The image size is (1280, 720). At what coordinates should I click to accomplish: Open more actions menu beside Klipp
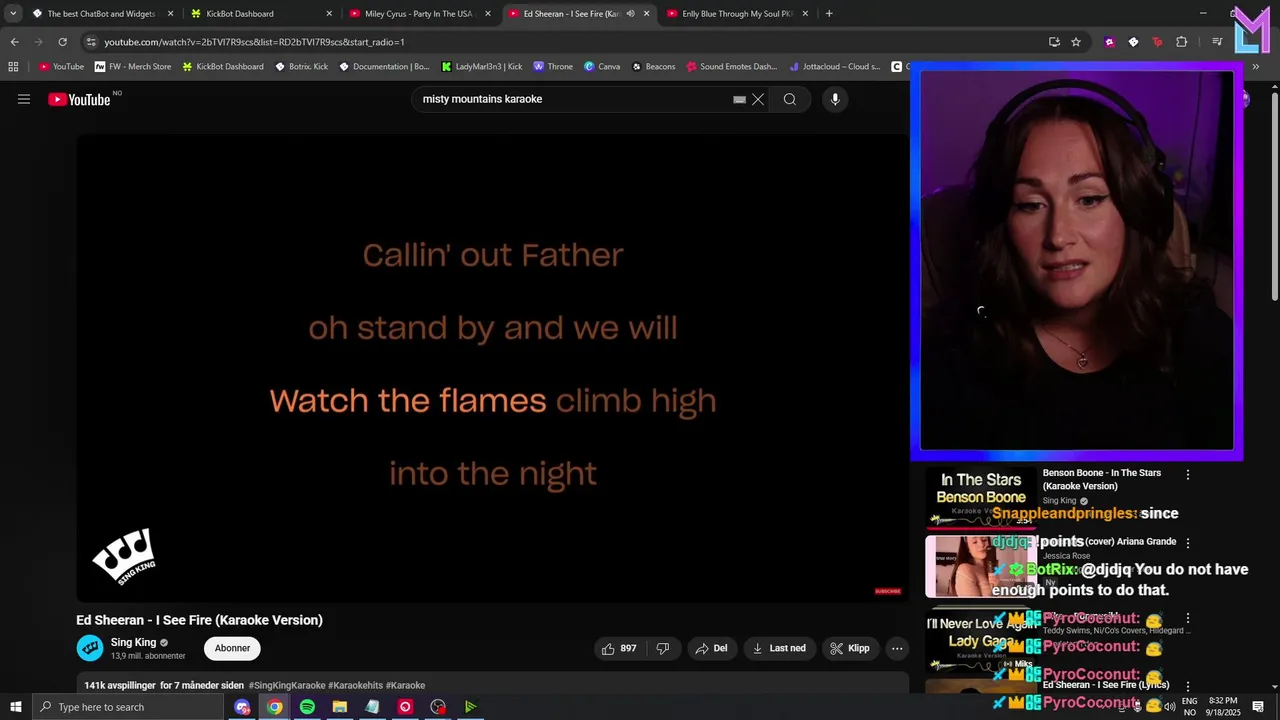tap(897, 648)
